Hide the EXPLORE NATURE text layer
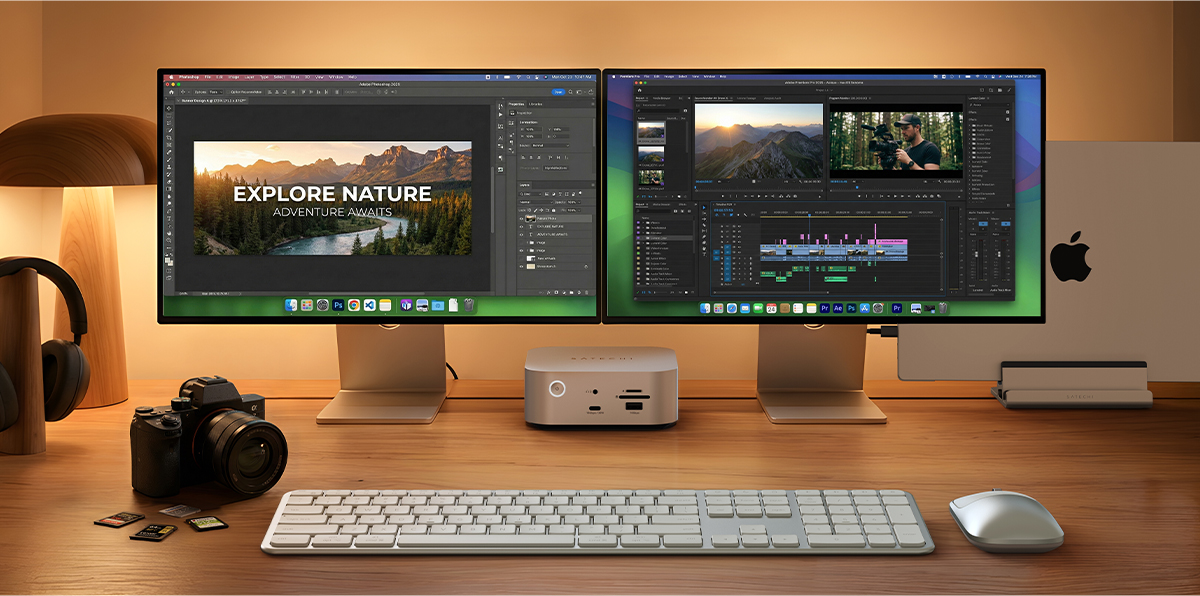 pos(521,226)
